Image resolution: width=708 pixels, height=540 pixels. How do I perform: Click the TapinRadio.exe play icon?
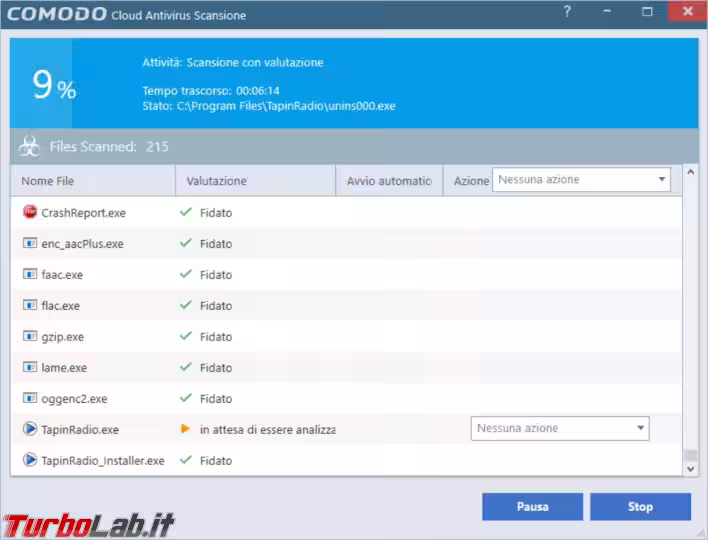click(30, 428)
